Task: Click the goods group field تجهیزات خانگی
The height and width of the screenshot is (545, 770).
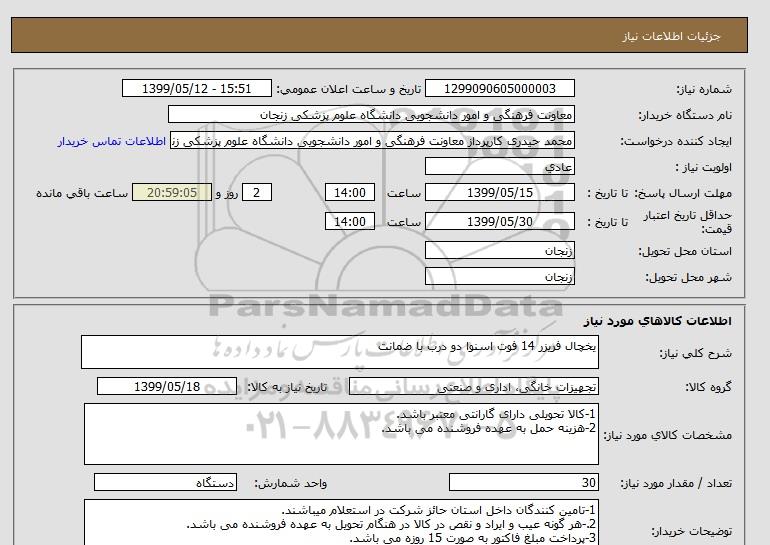Action: pos(473,386)
